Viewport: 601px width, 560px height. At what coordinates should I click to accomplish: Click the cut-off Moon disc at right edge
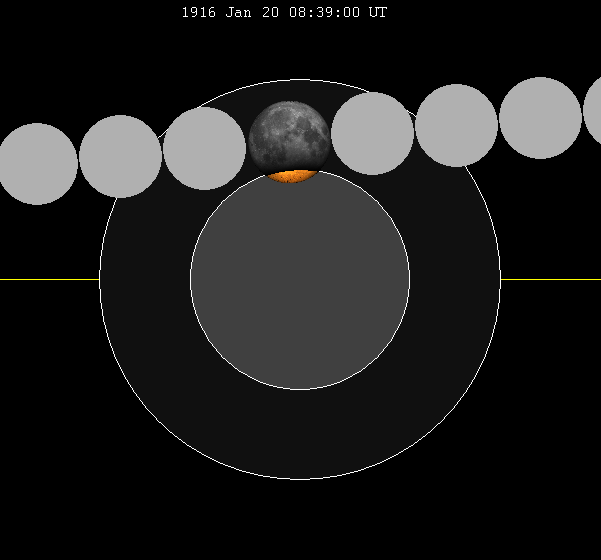(x=593, y=111)
